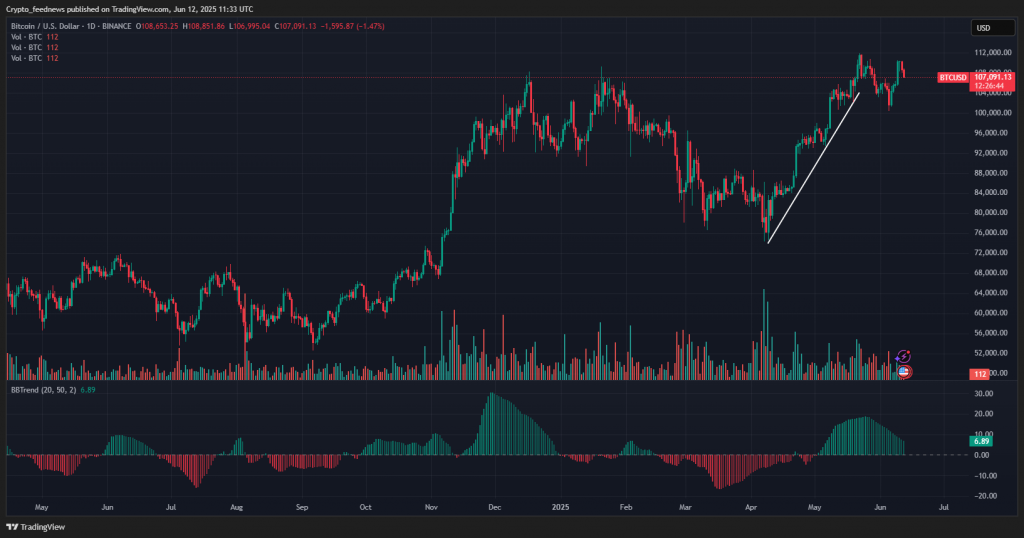The height and width of the screenshot is (538, 1024).
Task: Select the second Vol · BTC indicator legend
Action: point(28,47)
